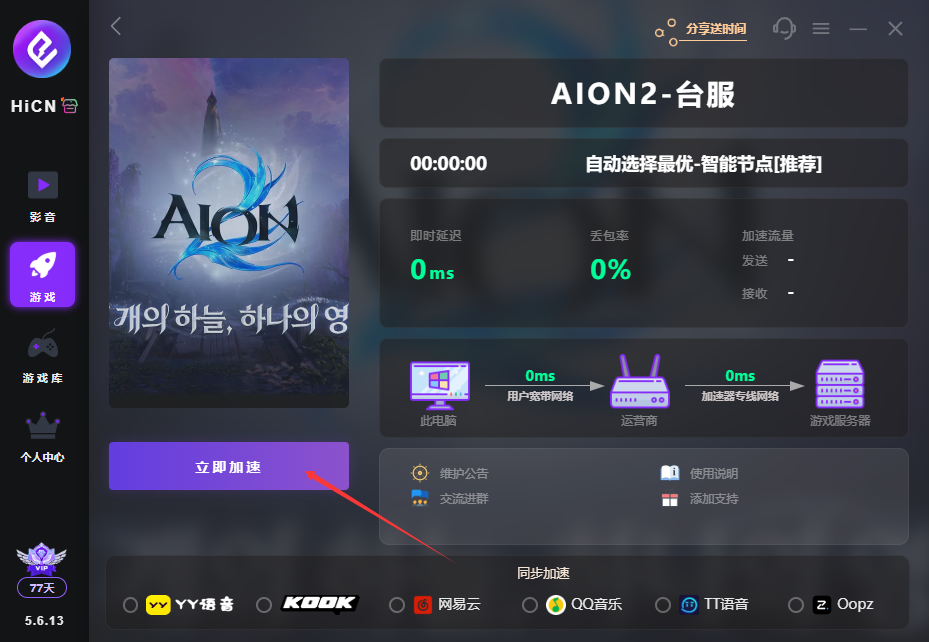Open the hamburger menu icon
Image resolution: width=929 pixels, height=642 pixels.
click(821, 28)
